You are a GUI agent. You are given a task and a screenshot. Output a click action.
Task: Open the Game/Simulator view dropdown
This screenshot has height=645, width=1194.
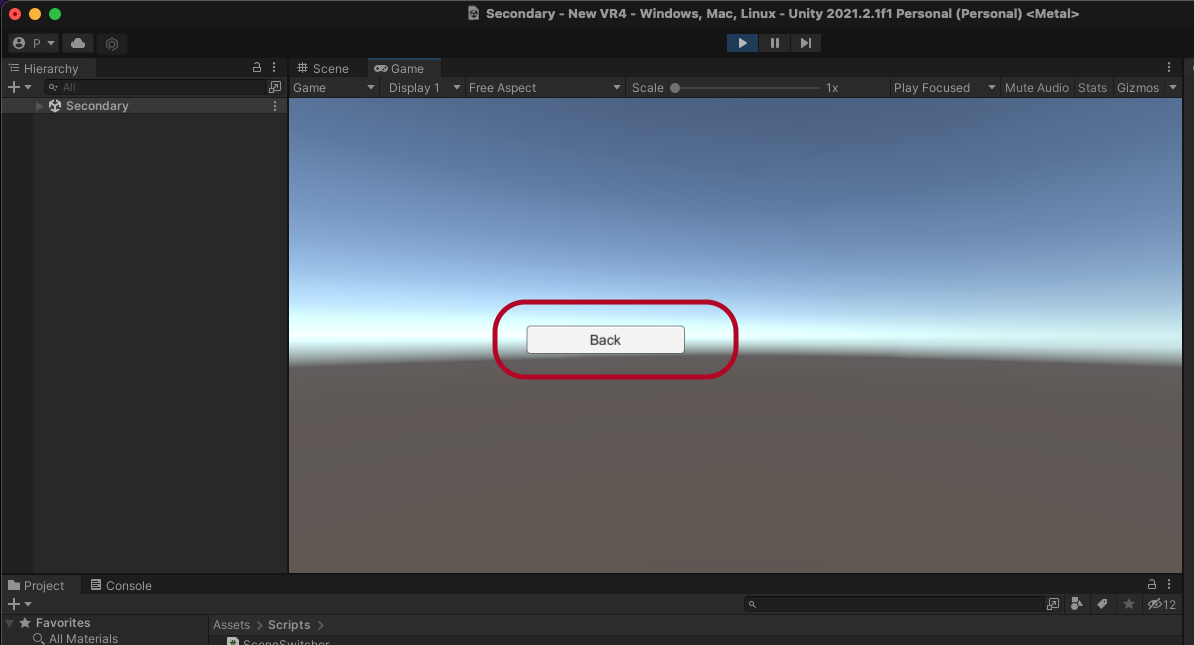tap(334, 88)
